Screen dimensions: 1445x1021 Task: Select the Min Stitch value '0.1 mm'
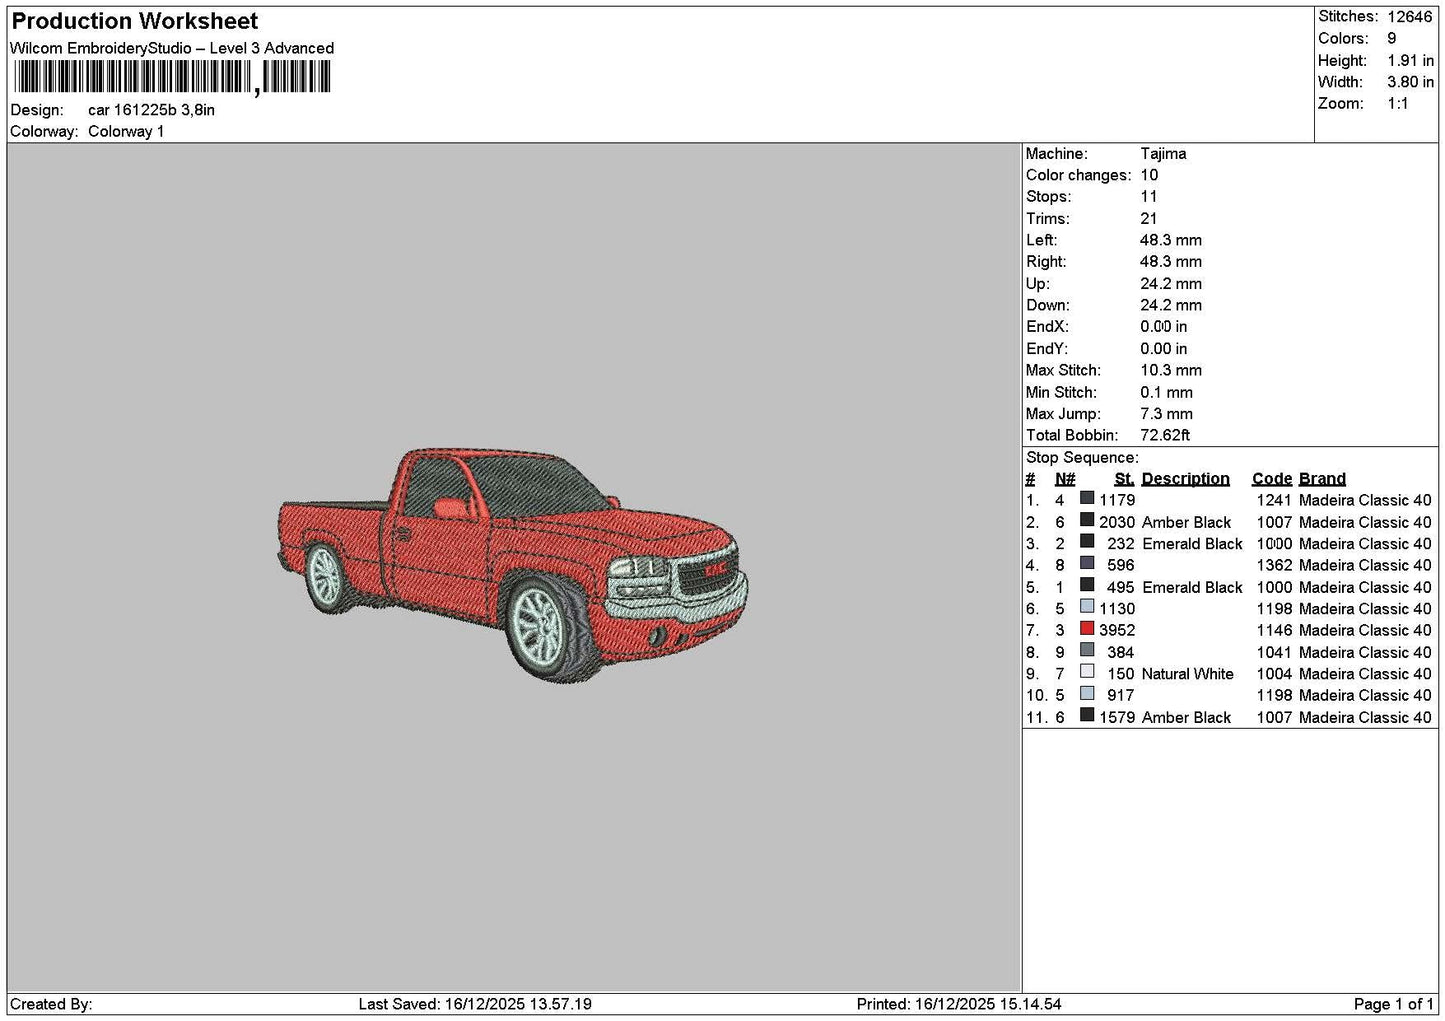pos(1166,392)
